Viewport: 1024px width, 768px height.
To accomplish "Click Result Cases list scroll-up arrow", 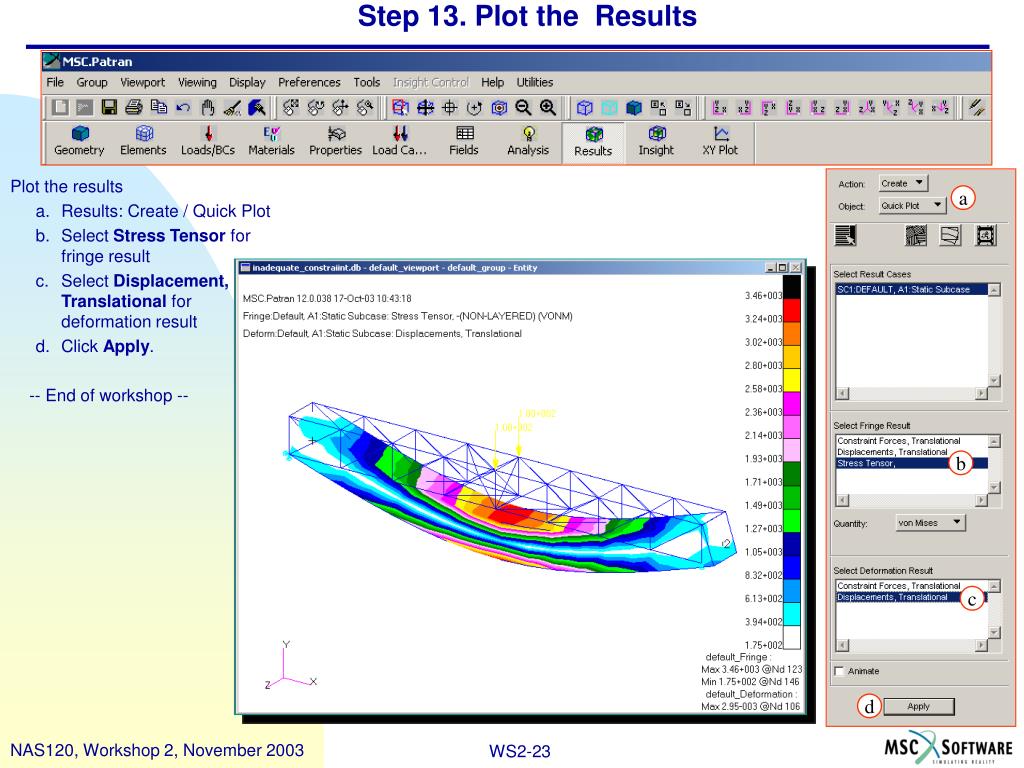I will pos(994,290).
